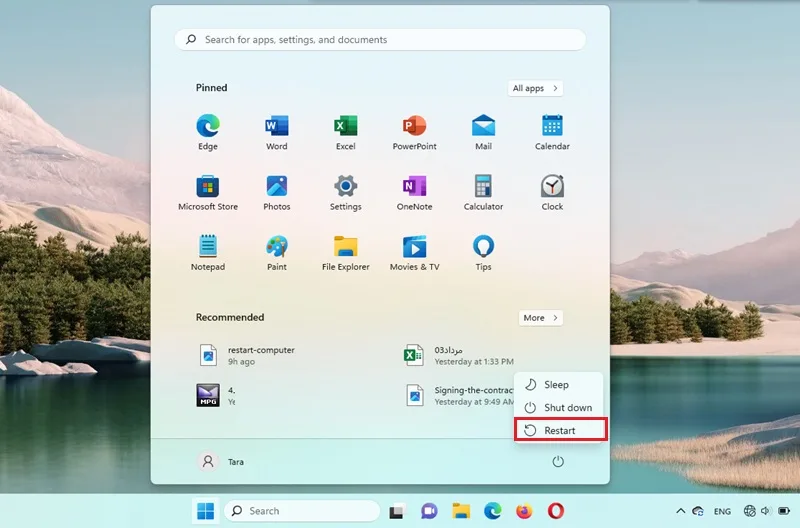Click the Tara user account button
Image resolution: width=800 pixels, height=528 pixels.
coord(222,462)
